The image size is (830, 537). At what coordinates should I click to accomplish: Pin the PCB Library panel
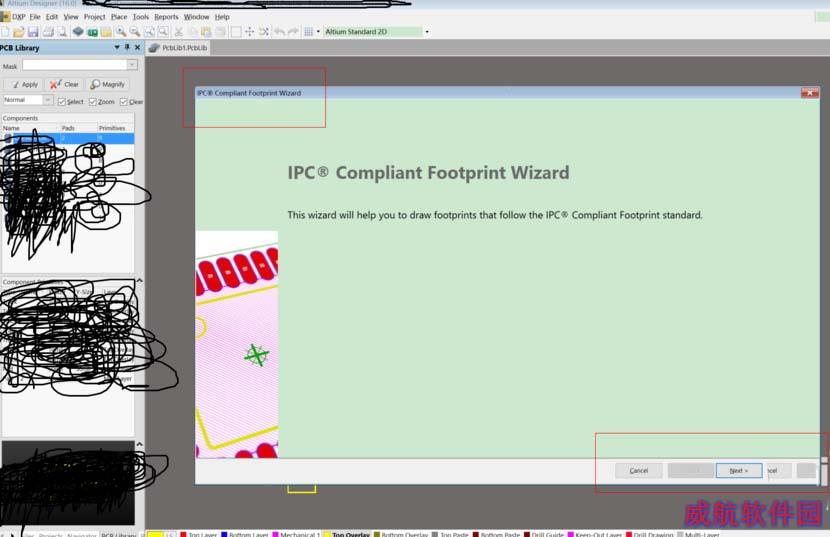coord(127,47)
